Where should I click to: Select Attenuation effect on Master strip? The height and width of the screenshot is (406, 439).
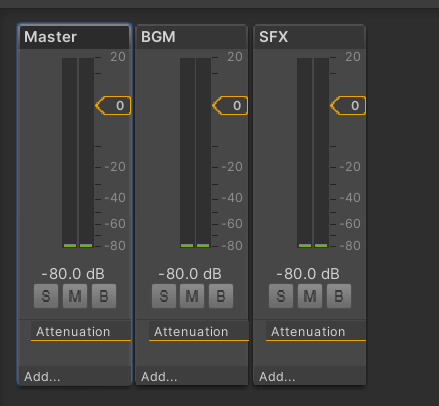tap(81, 331)
